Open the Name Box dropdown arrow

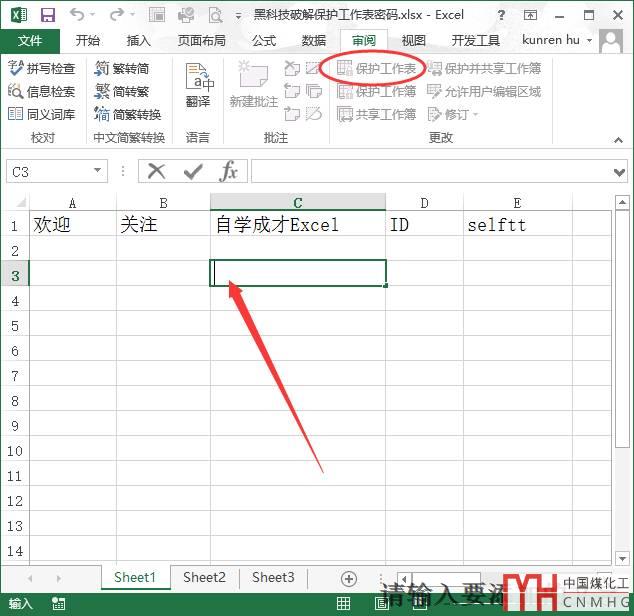(x=97, y=171)
